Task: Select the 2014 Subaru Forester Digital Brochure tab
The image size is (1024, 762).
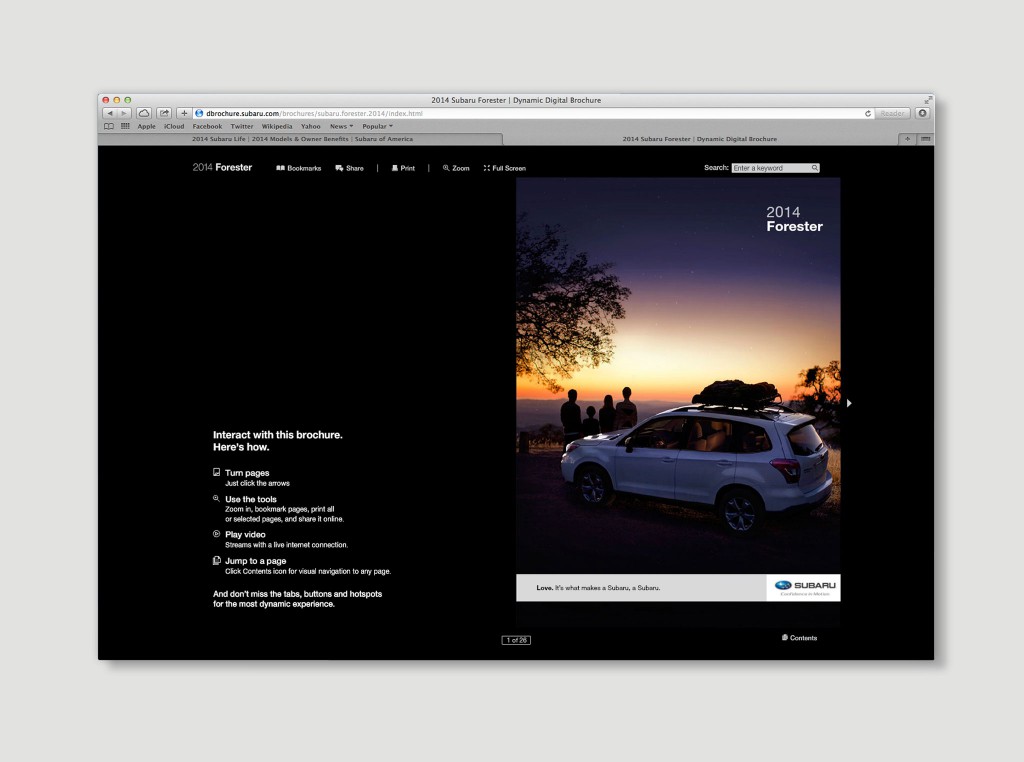Action: [x=699, y=139]
